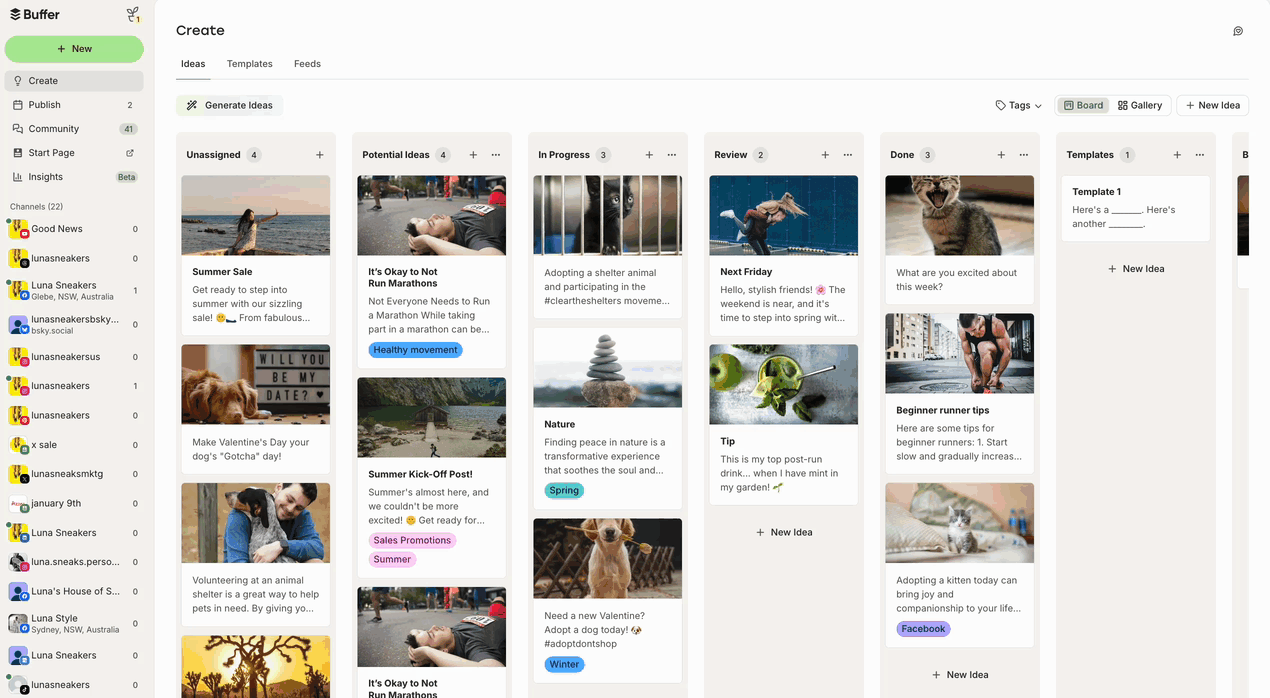Click the pink Sales Promotions tag
The image size is (1270, 698).
pos(412,540)
